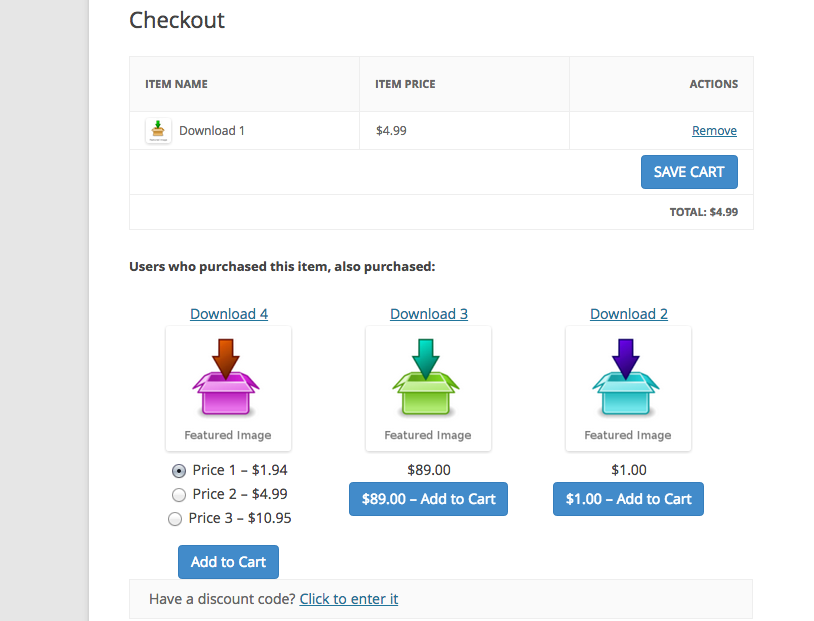Screen dimensions: 814x621
Task: Remove Download 1 from the cart
Action: (x=714, y=131)
